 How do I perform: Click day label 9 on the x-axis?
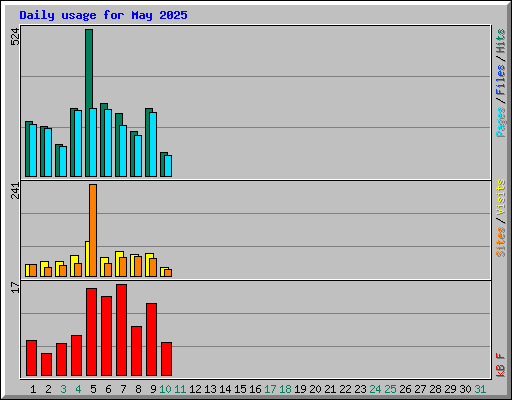point(153,389)
